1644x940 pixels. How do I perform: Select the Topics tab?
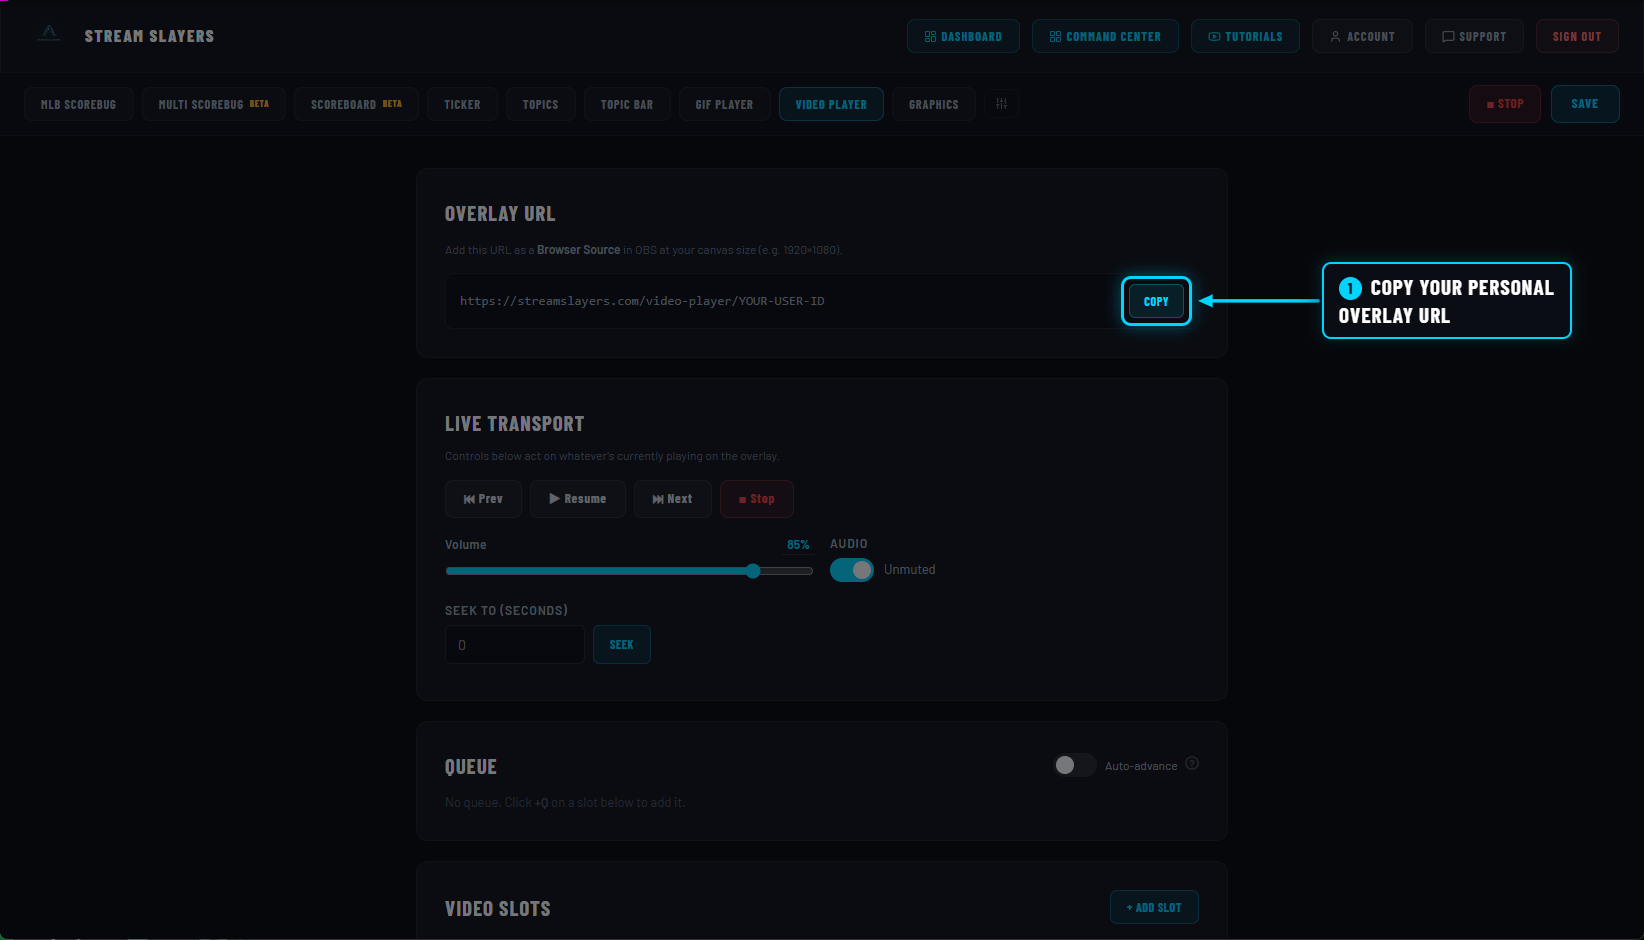point(540,104)
